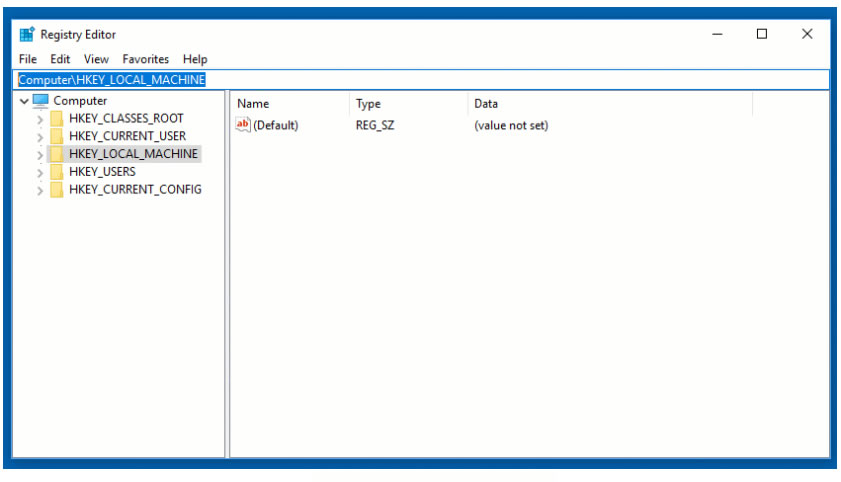Viewport: 841px width, 482px height.
Task: Click the HKEY_CURRENT_USER folder icon
Action: coord(56,136)
